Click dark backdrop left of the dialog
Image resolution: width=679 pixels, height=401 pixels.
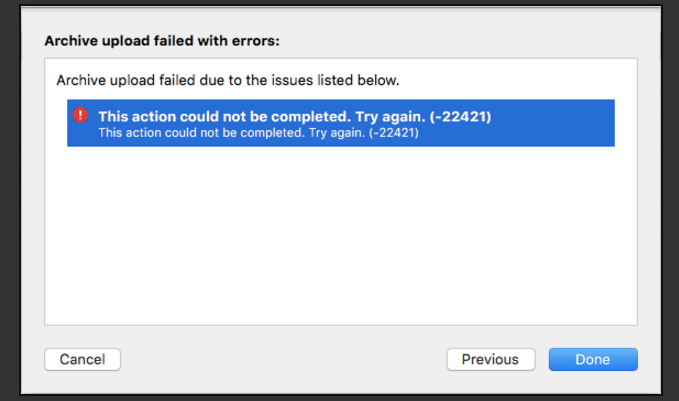coord(10,200)
